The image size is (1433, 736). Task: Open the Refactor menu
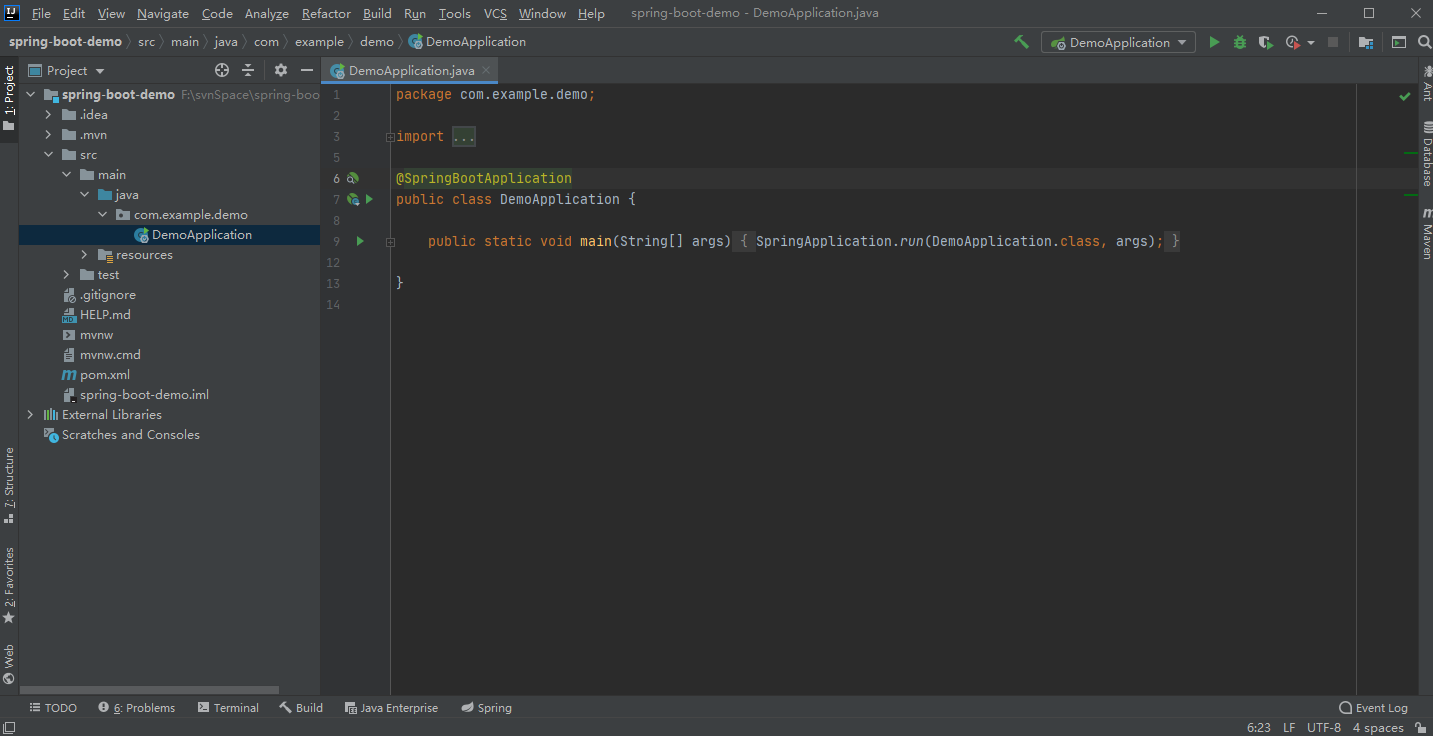(x=326, y=13)
